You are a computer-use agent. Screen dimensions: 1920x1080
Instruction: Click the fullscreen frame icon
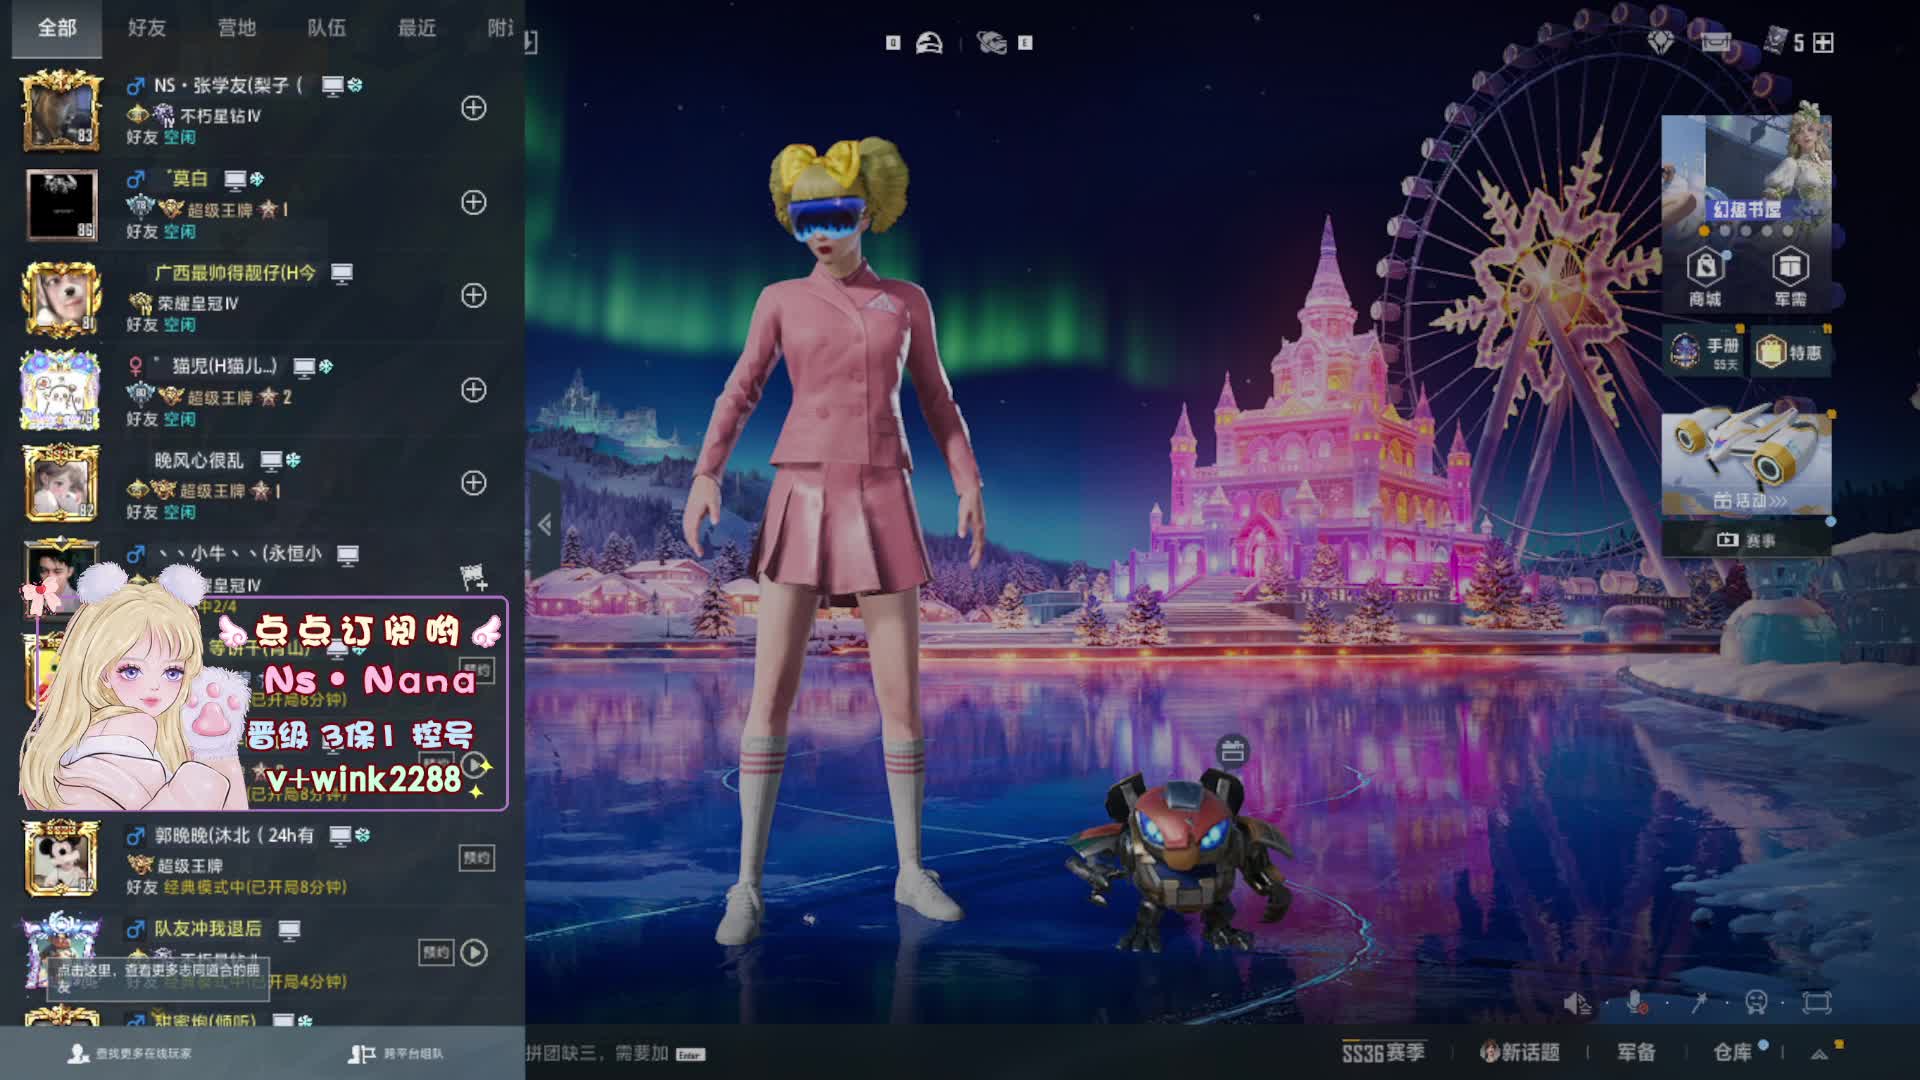[x=1816, y=1002]
